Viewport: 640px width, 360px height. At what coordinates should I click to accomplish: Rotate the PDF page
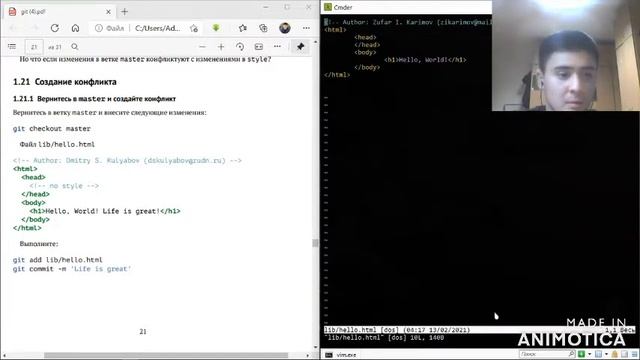pyautogui.click(x=240, y=47)
